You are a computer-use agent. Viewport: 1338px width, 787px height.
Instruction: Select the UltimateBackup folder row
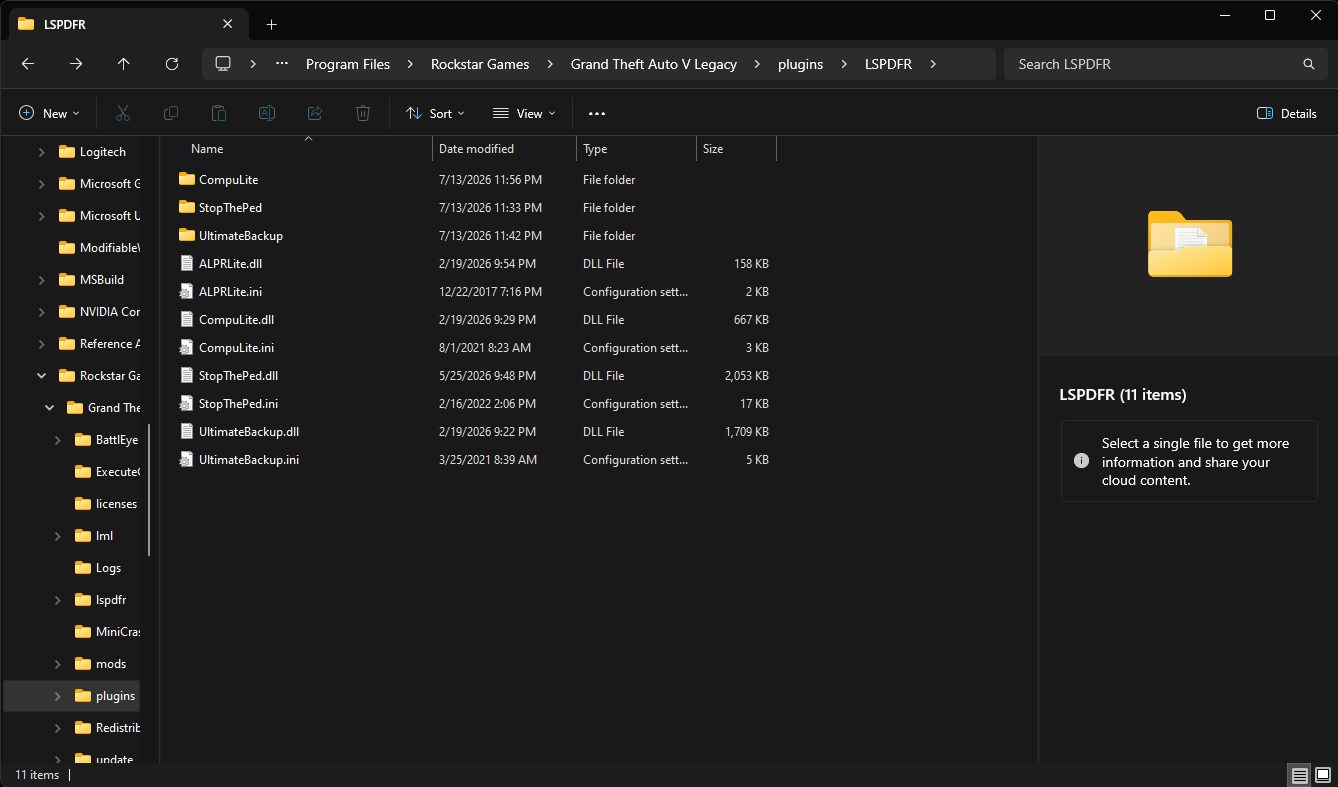click(475, 235)
